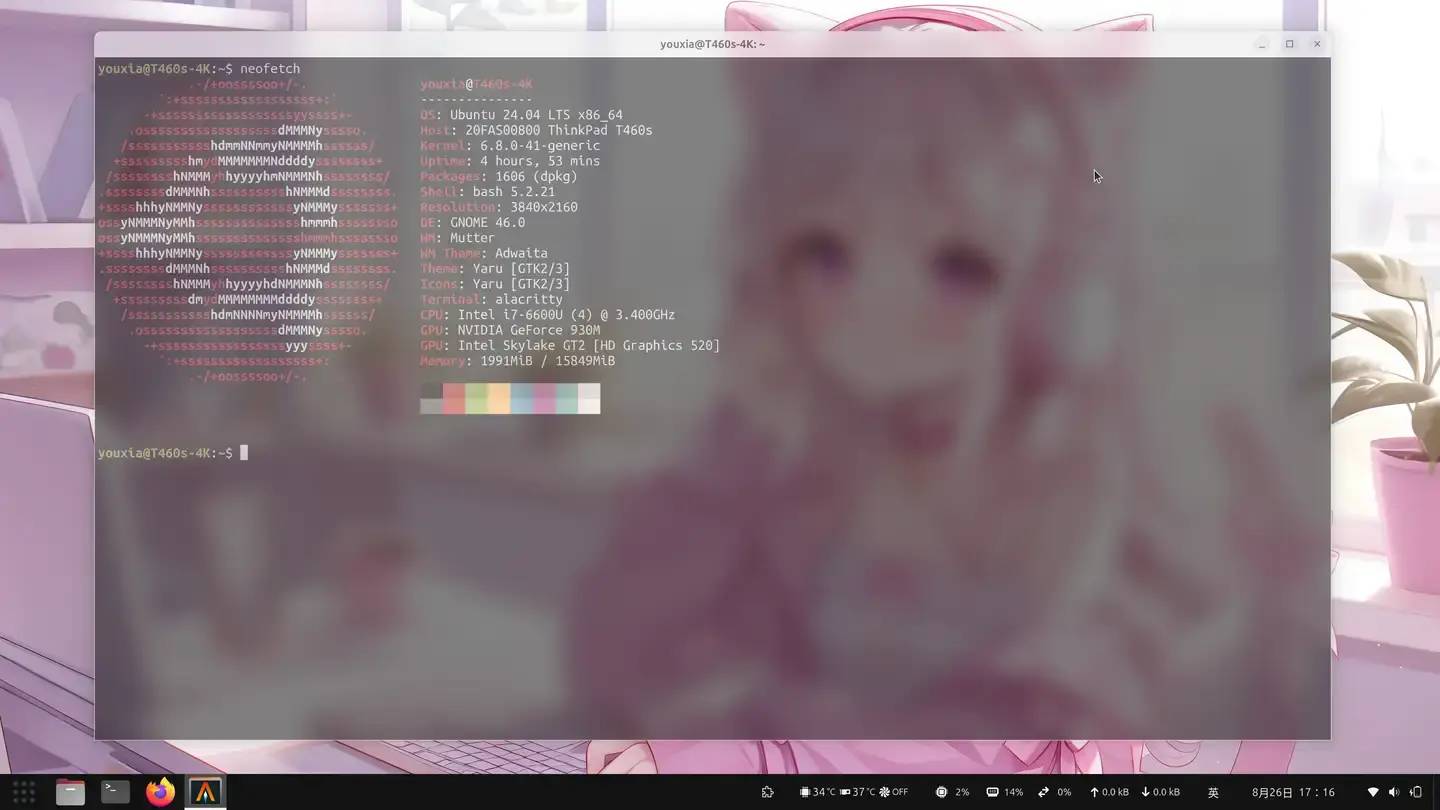Click the youxia@T460s-4K title bar text
This screenshot has height=810, width=1440.
pos(712,44)
